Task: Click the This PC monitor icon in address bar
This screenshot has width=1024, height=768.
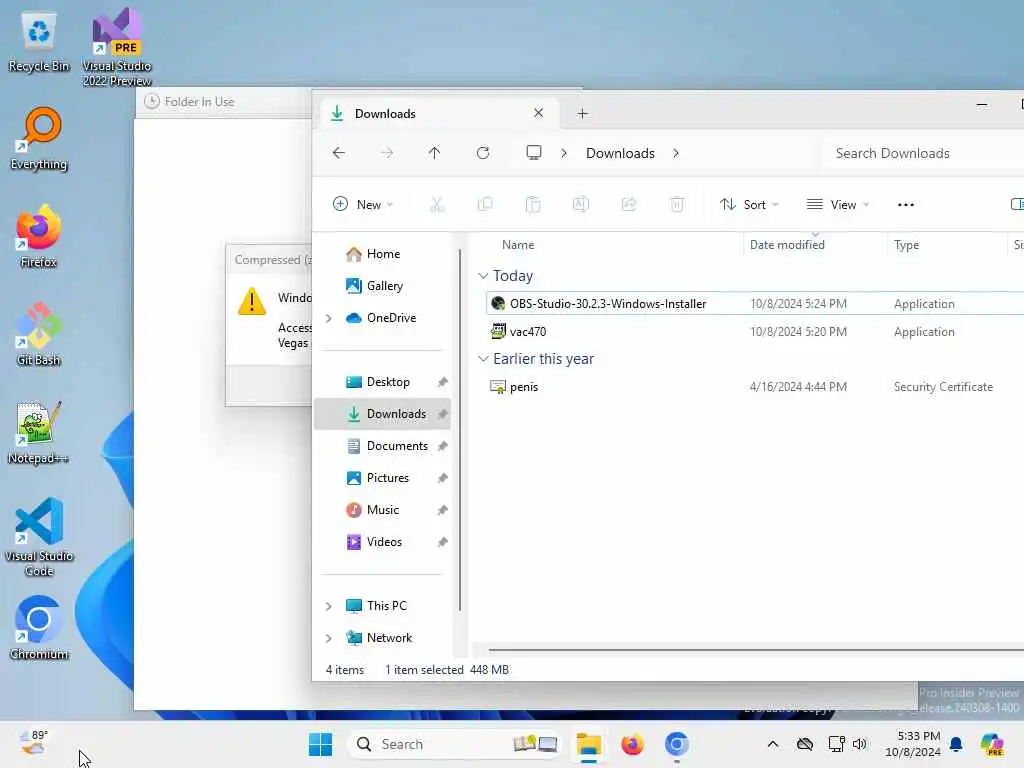Action: click(x=534, y=153)
